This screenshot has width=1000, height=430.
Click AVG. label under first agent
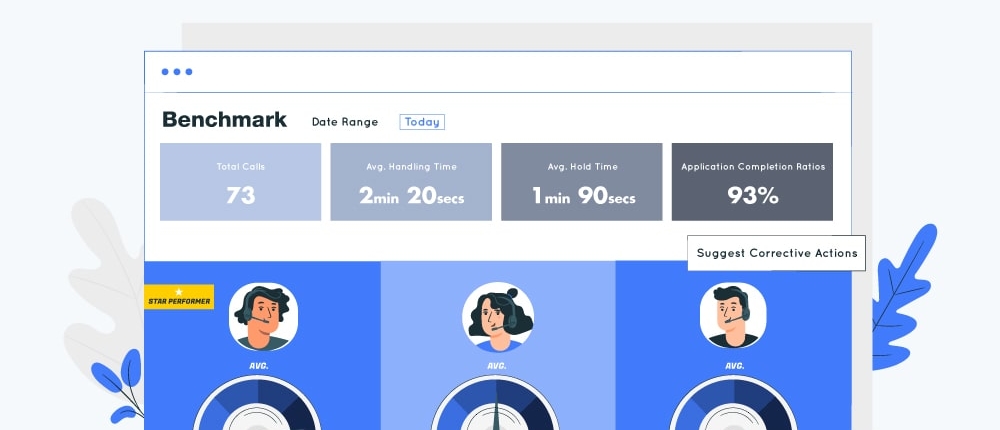click(260, 366)
